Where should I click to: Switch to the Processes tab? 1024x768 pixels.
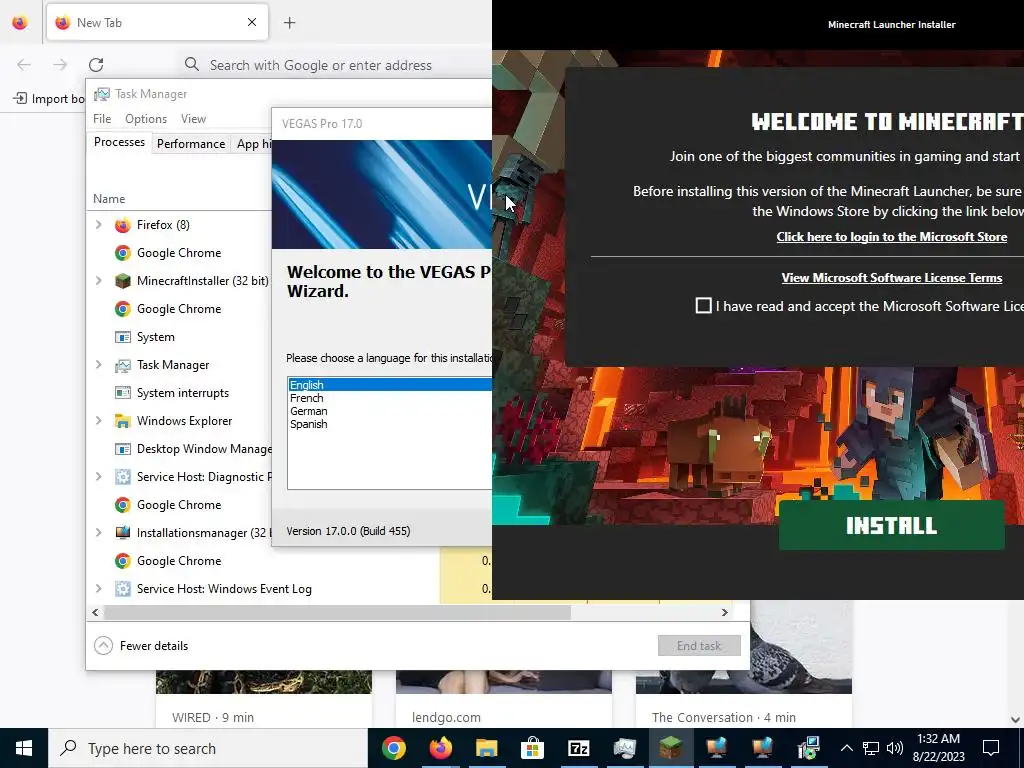[120, 142]
